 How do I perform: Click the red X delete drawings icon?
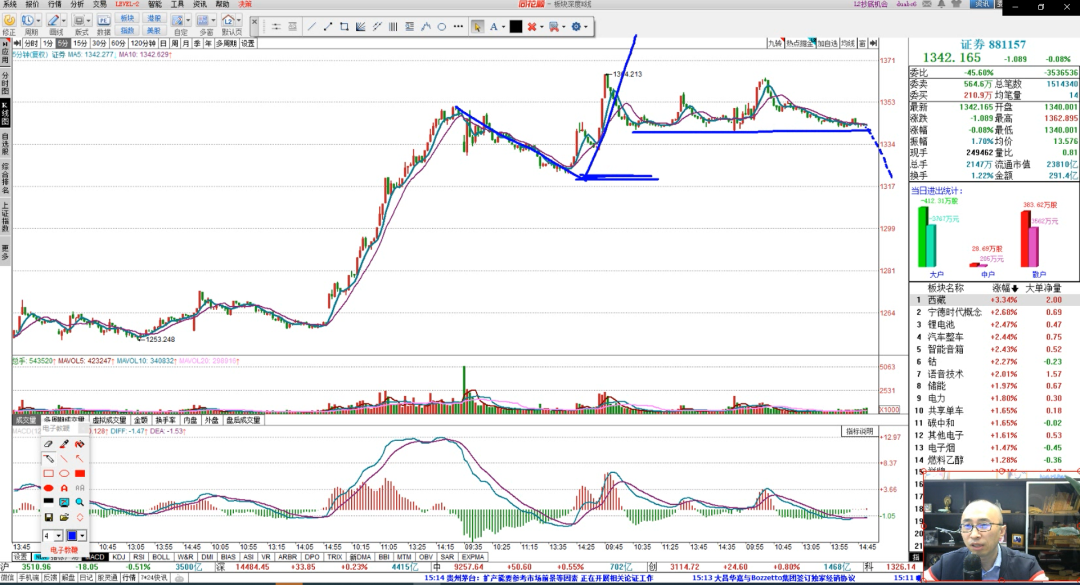pyautogui.click(x=532, y=27)
